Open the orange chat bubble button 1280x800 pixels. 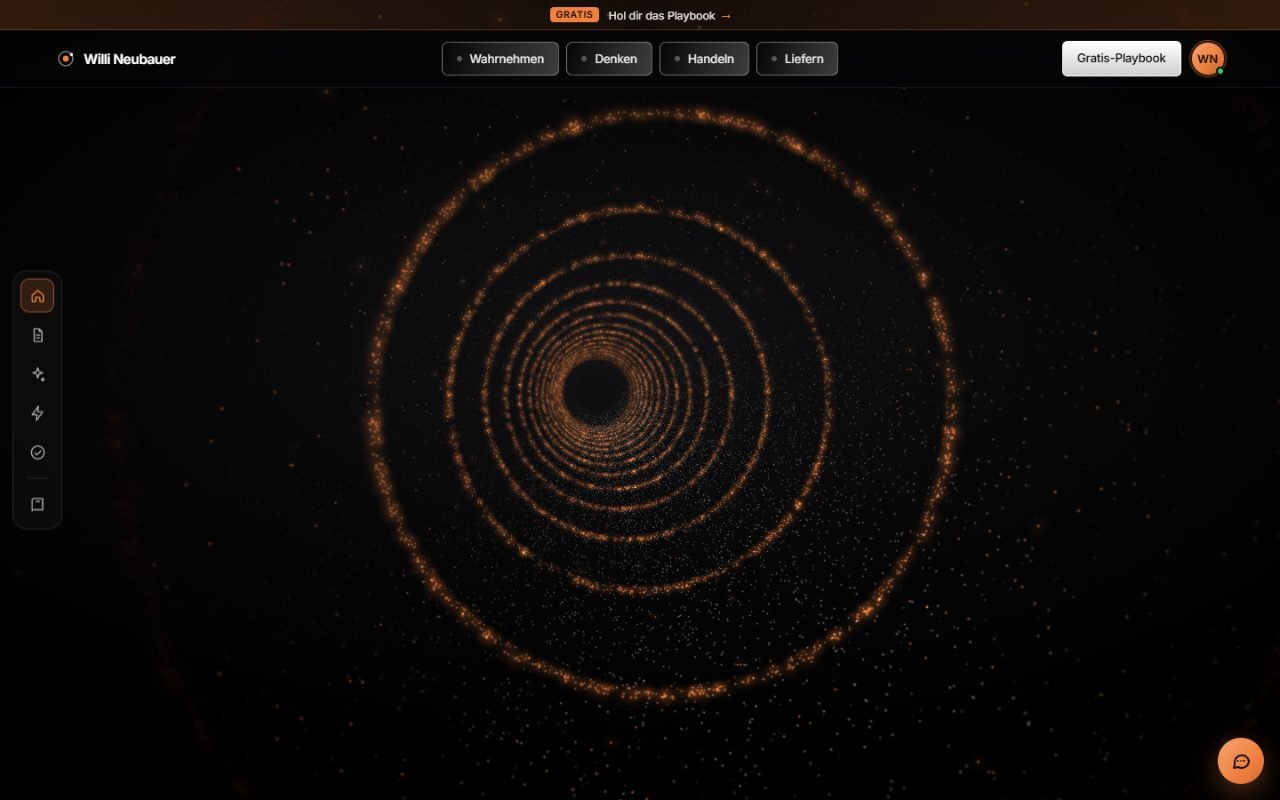click(1241, 761)
